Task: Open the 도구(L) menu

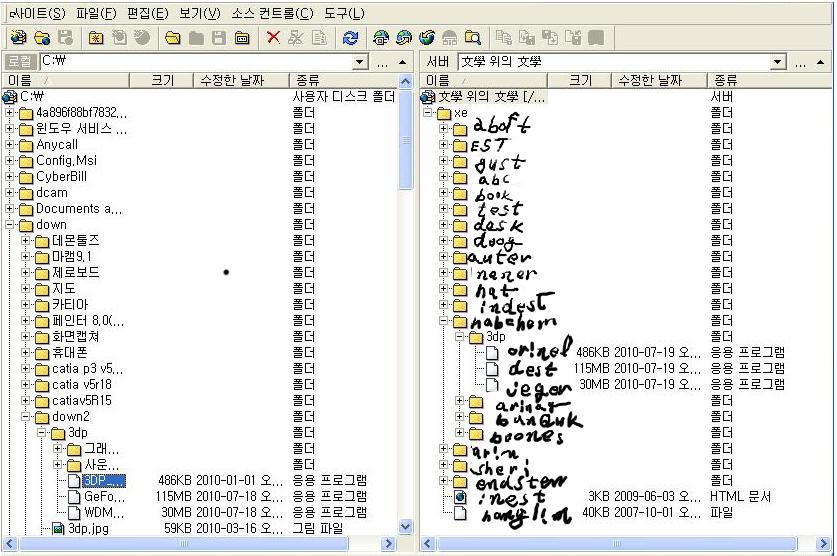Action: click(x=344, y=13)
